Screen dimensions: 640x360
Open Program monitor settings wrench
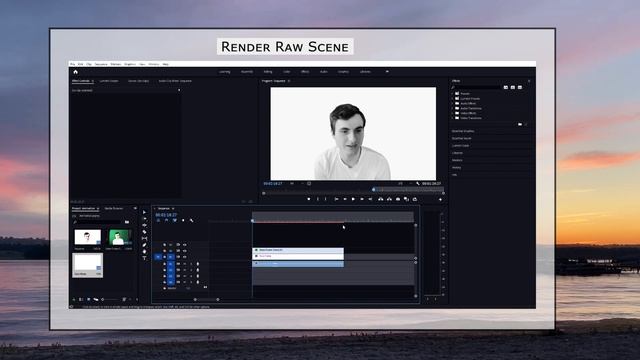coord(418,184)
